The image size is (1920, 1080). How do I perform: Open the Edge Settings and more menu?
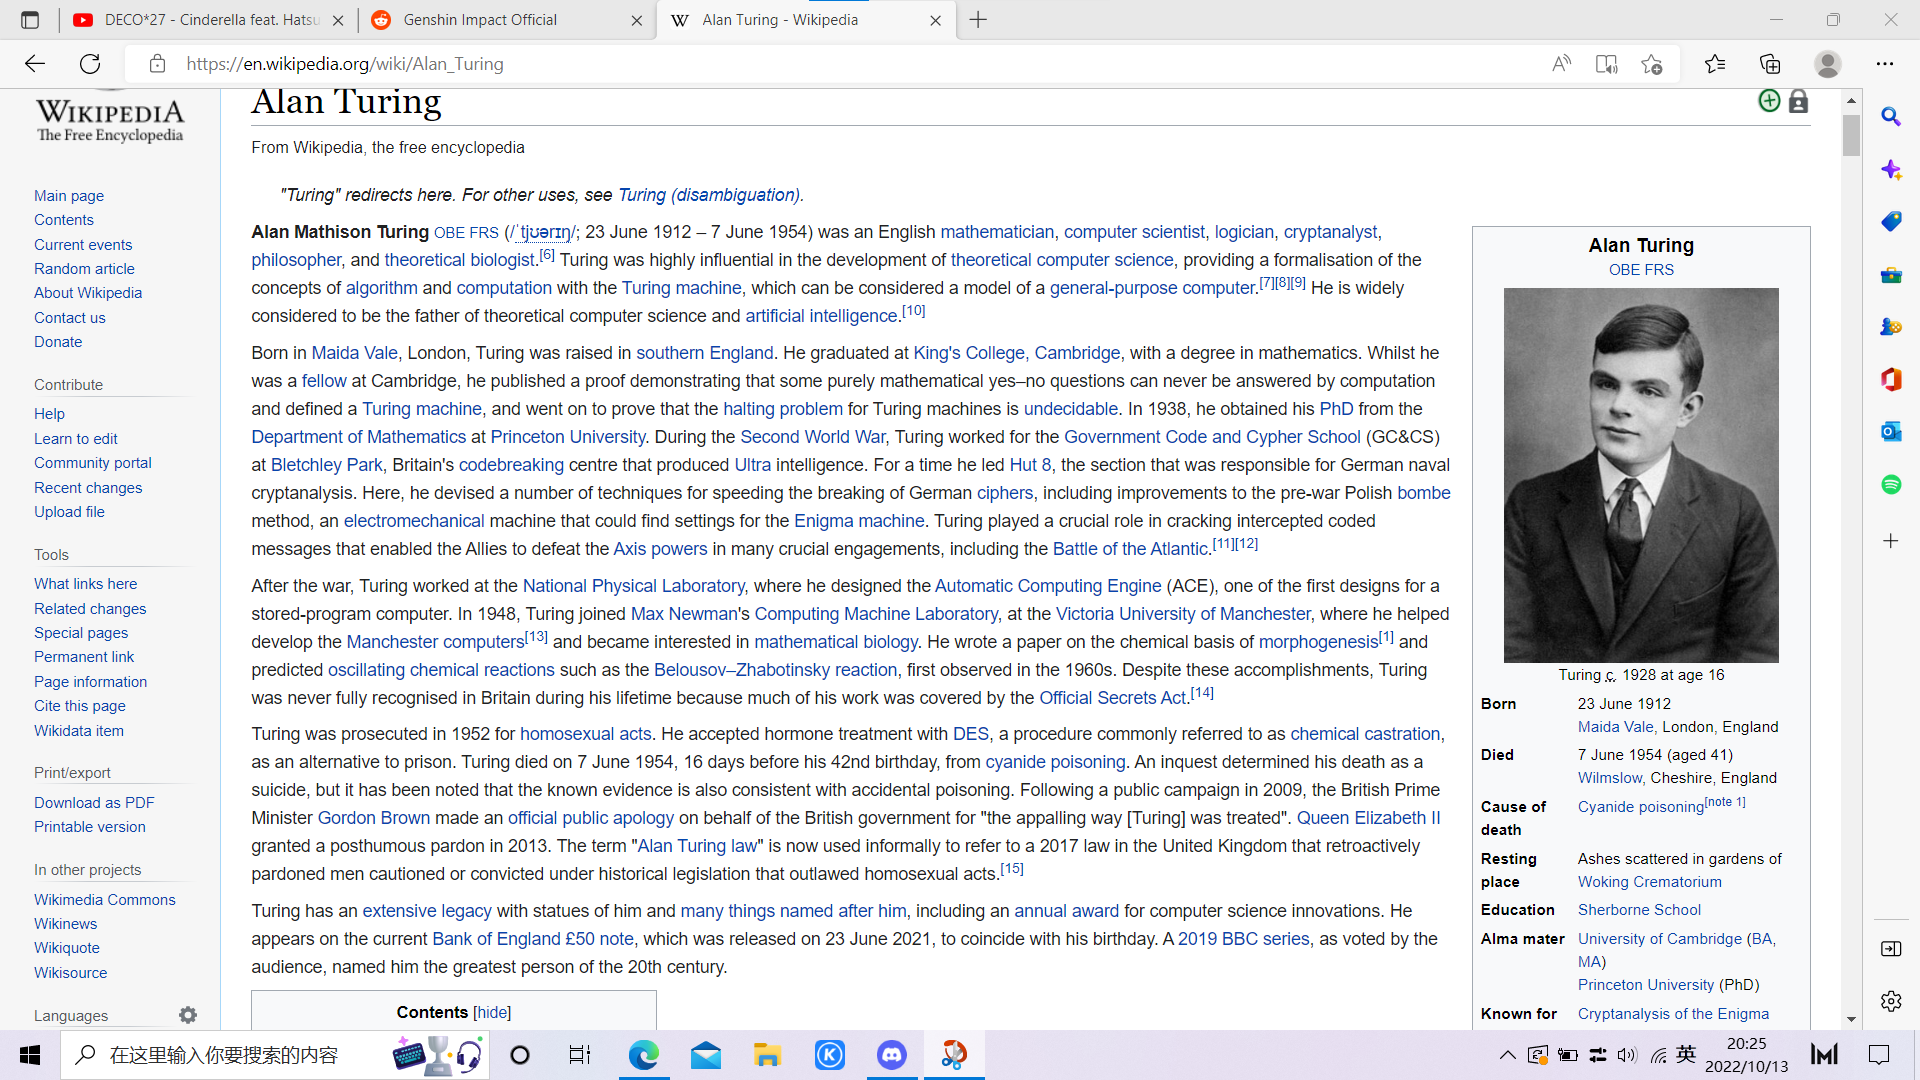tap(1884, 64)
